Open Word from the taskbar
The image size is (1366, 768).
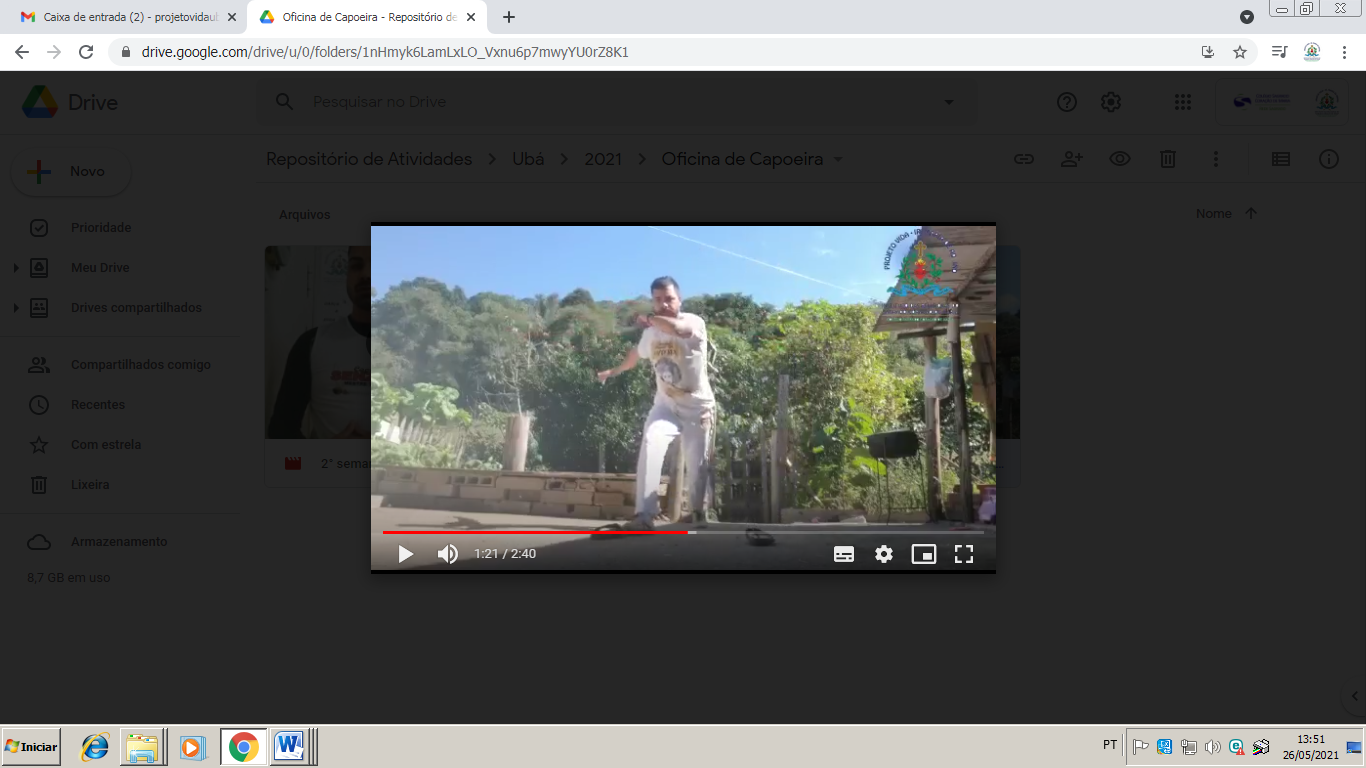click(x=289, y=747)
